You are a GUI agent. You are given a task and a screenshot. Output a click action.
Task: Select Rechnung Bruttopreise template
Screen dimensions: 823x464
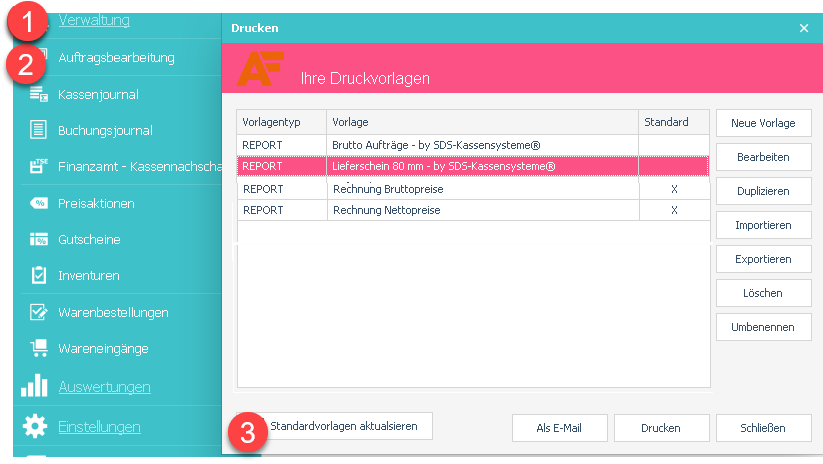coord(473,189)
